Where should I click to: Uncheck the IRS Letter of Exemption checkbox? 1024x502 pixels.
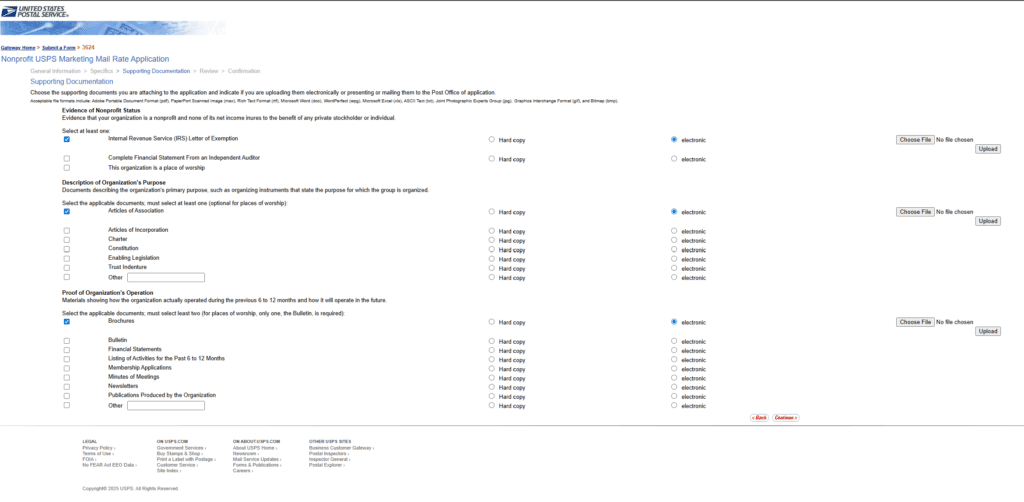tap(67, 139)
